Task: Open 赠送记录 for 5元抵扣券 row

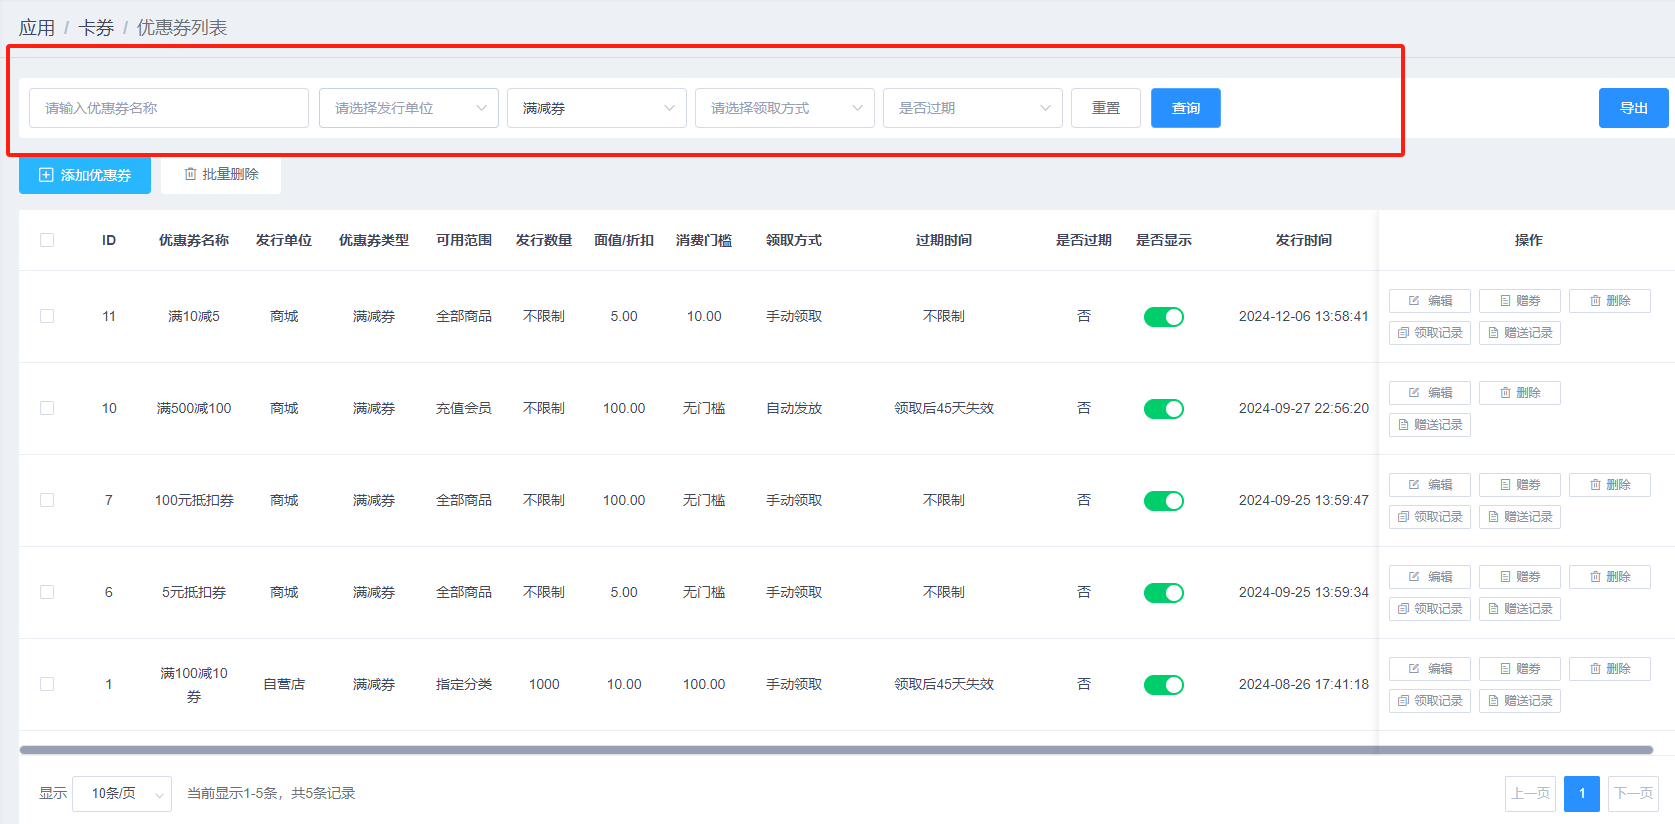Action: pyautogui.click(x=1519, y=609)
